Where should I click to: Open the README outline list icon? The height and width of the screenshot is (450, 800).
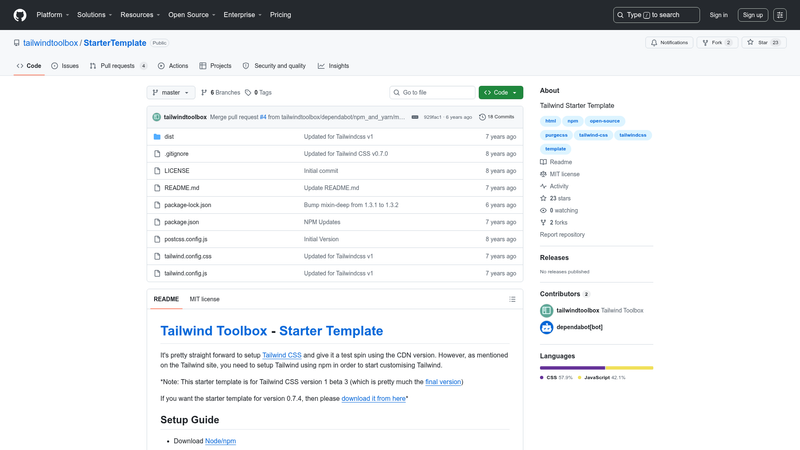pyautogui.click(x=512, y=299)
